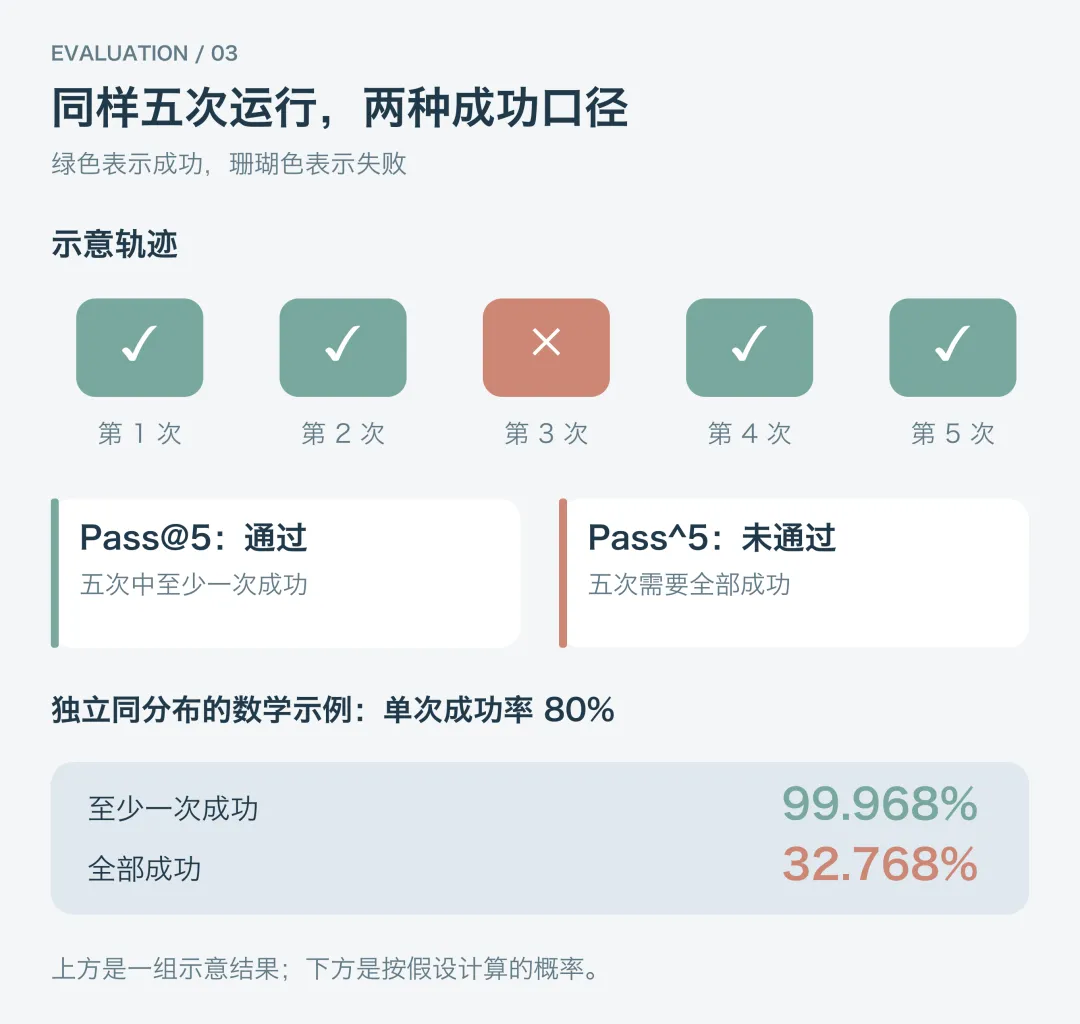Click the coral accent bar on Pass^5 card
Viewport: 1080px width, 1024px height.
tap(563, 573)
